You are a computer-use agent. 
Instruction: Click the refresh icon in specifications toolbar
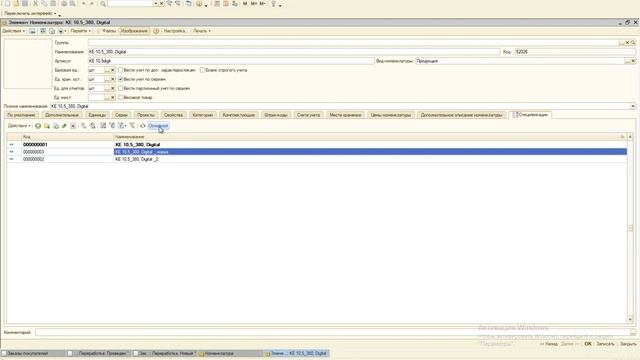142,126
